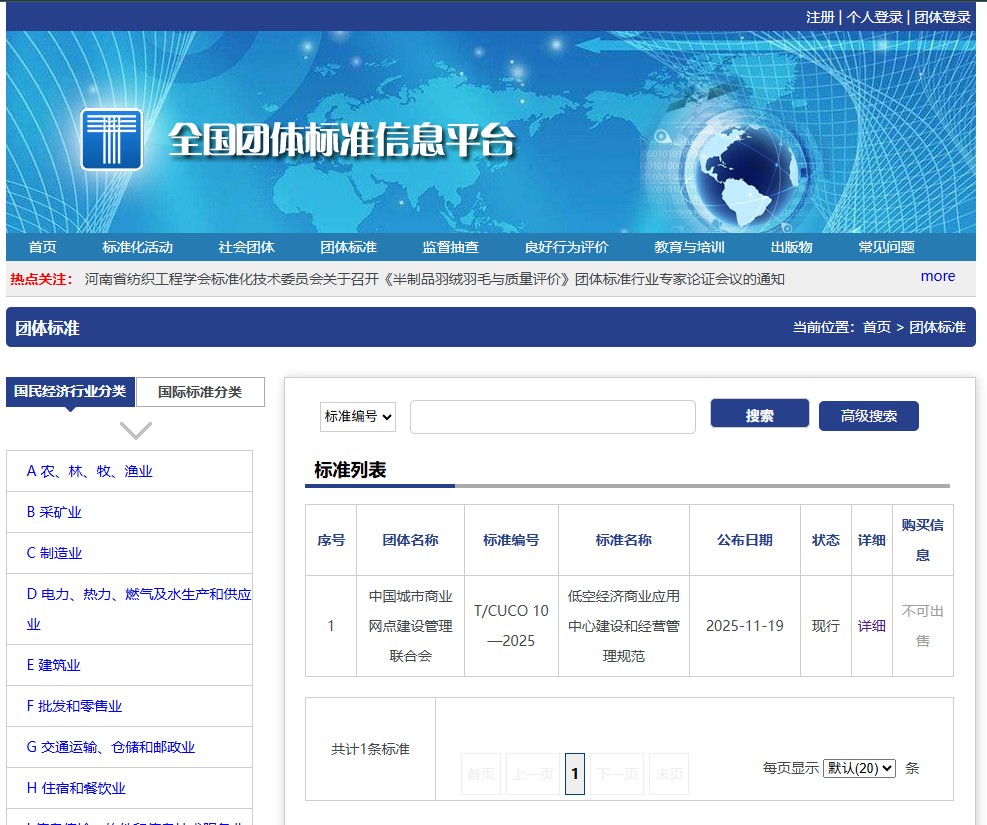This screenshot has width=987, height=825.
Task: Switch to 国际标准分类 tab
Action: tap(200, 392)
